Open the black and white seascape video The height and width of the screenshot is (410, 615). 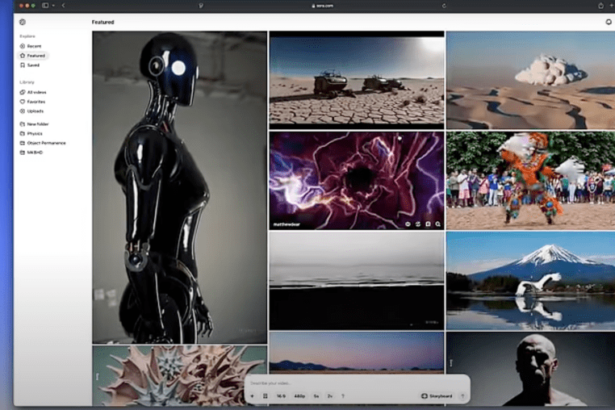357,281
